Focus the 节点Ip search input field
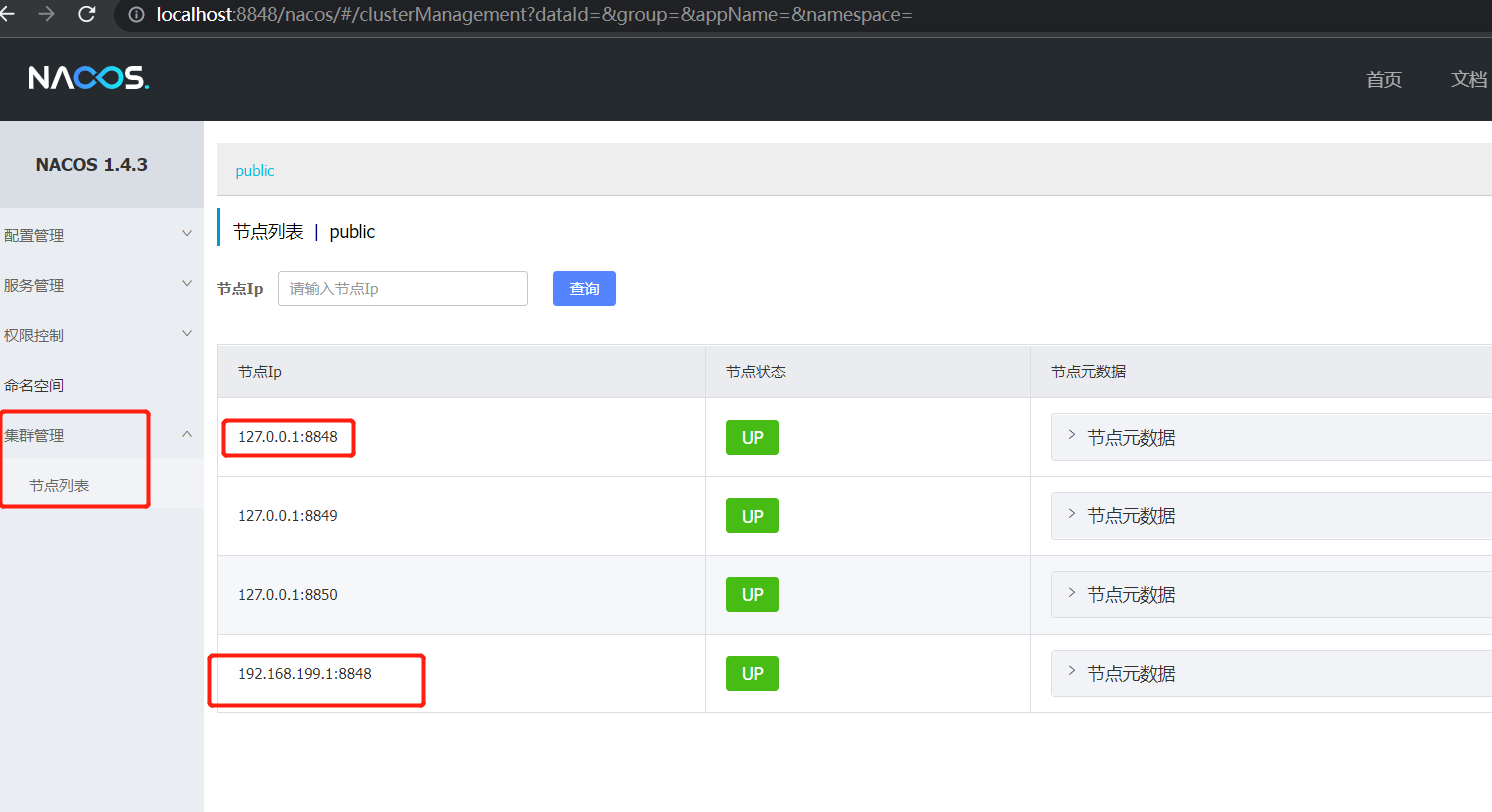Screen dimensions: 1492x812 coord(403,288)
